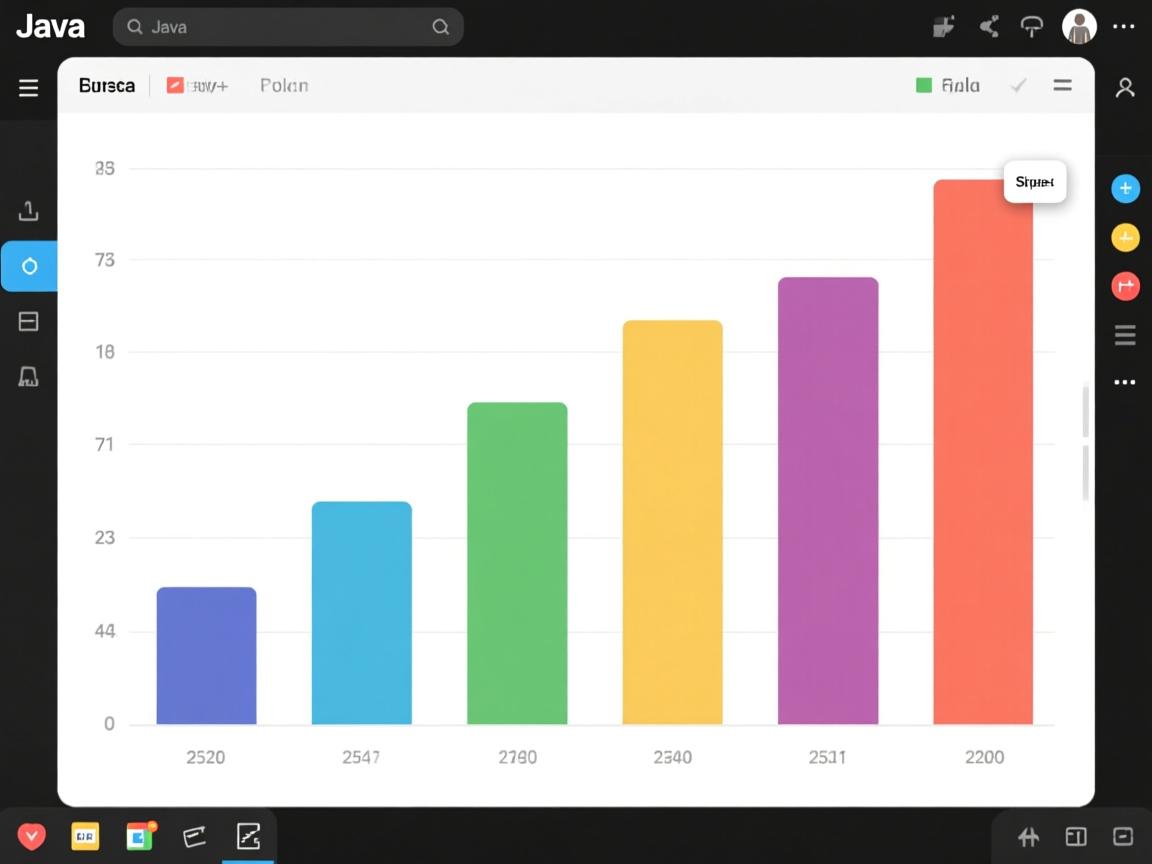Viewport: 1152px width, 864px height.
Task: Switch to the Bursca tab
Action: pyautogui.click(x=106, y=86)
